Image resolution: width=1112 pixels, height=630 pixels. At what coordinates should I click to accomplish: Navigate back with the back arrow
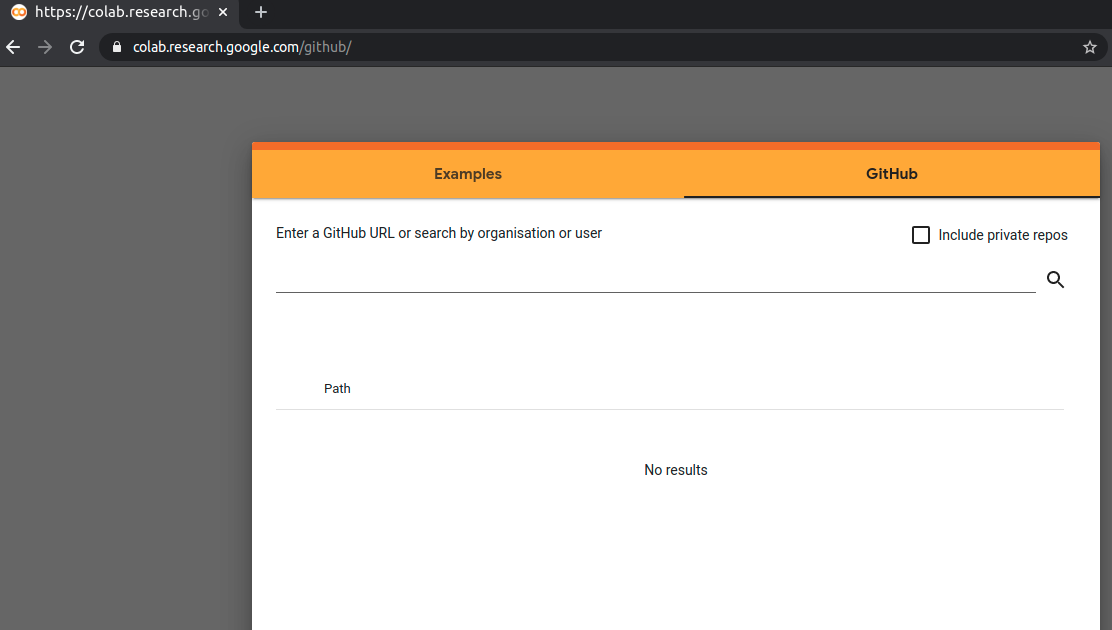[12, 46]
